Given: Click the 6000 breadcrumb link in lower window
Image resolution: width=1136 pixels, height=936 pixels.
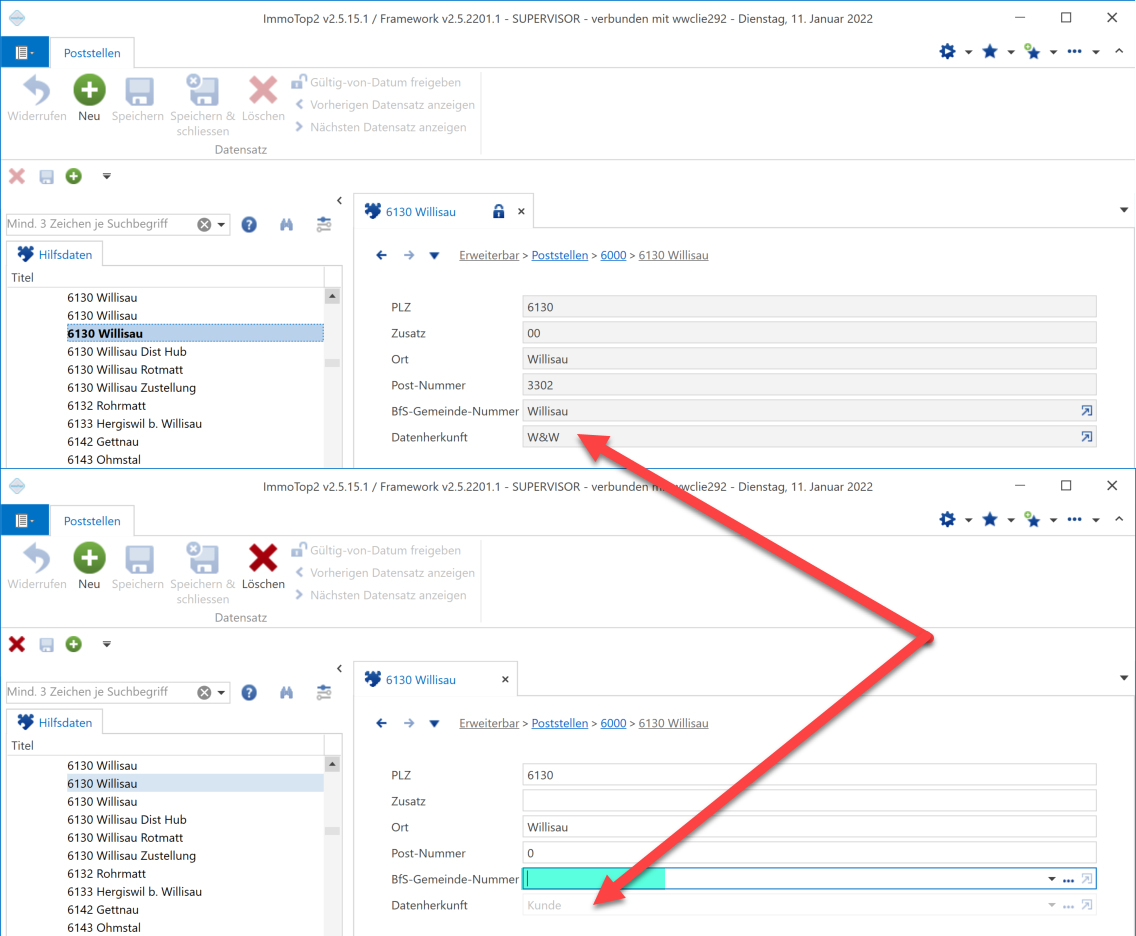Looking at the screenshot, I should pos(613,723).
